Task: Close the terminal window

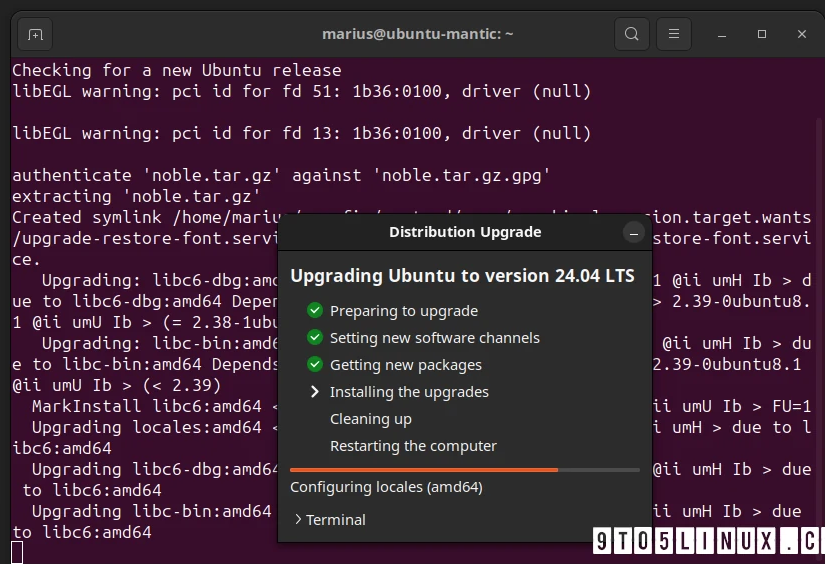Action: point(801,34)
